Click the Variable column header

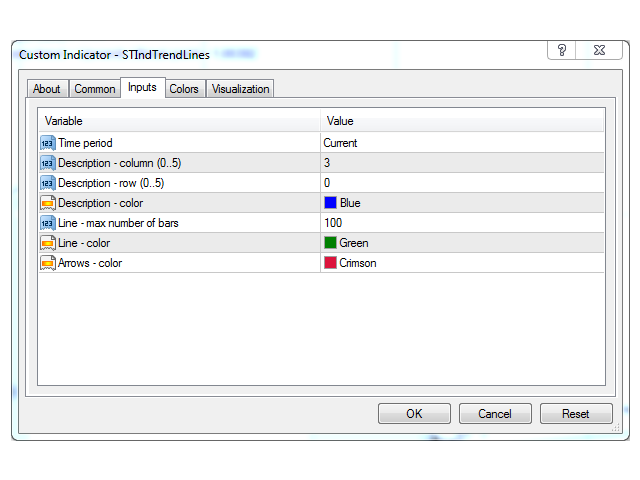[x=179, y=121]
